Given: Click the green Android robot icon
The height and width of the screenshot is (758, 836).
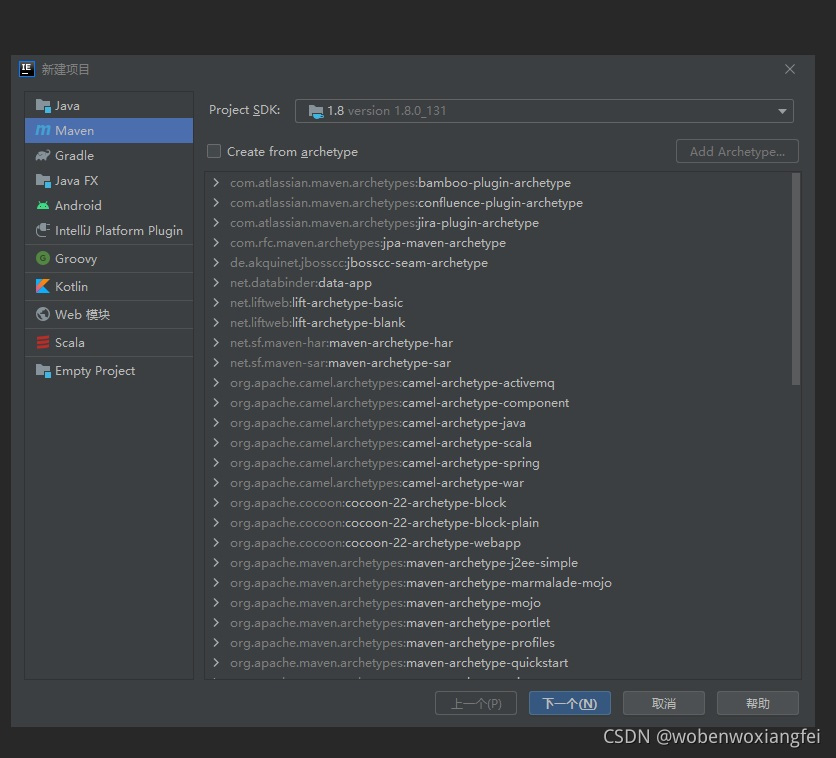Looking at the screenshot, I should pyautogui.click(x=43, y=205).
